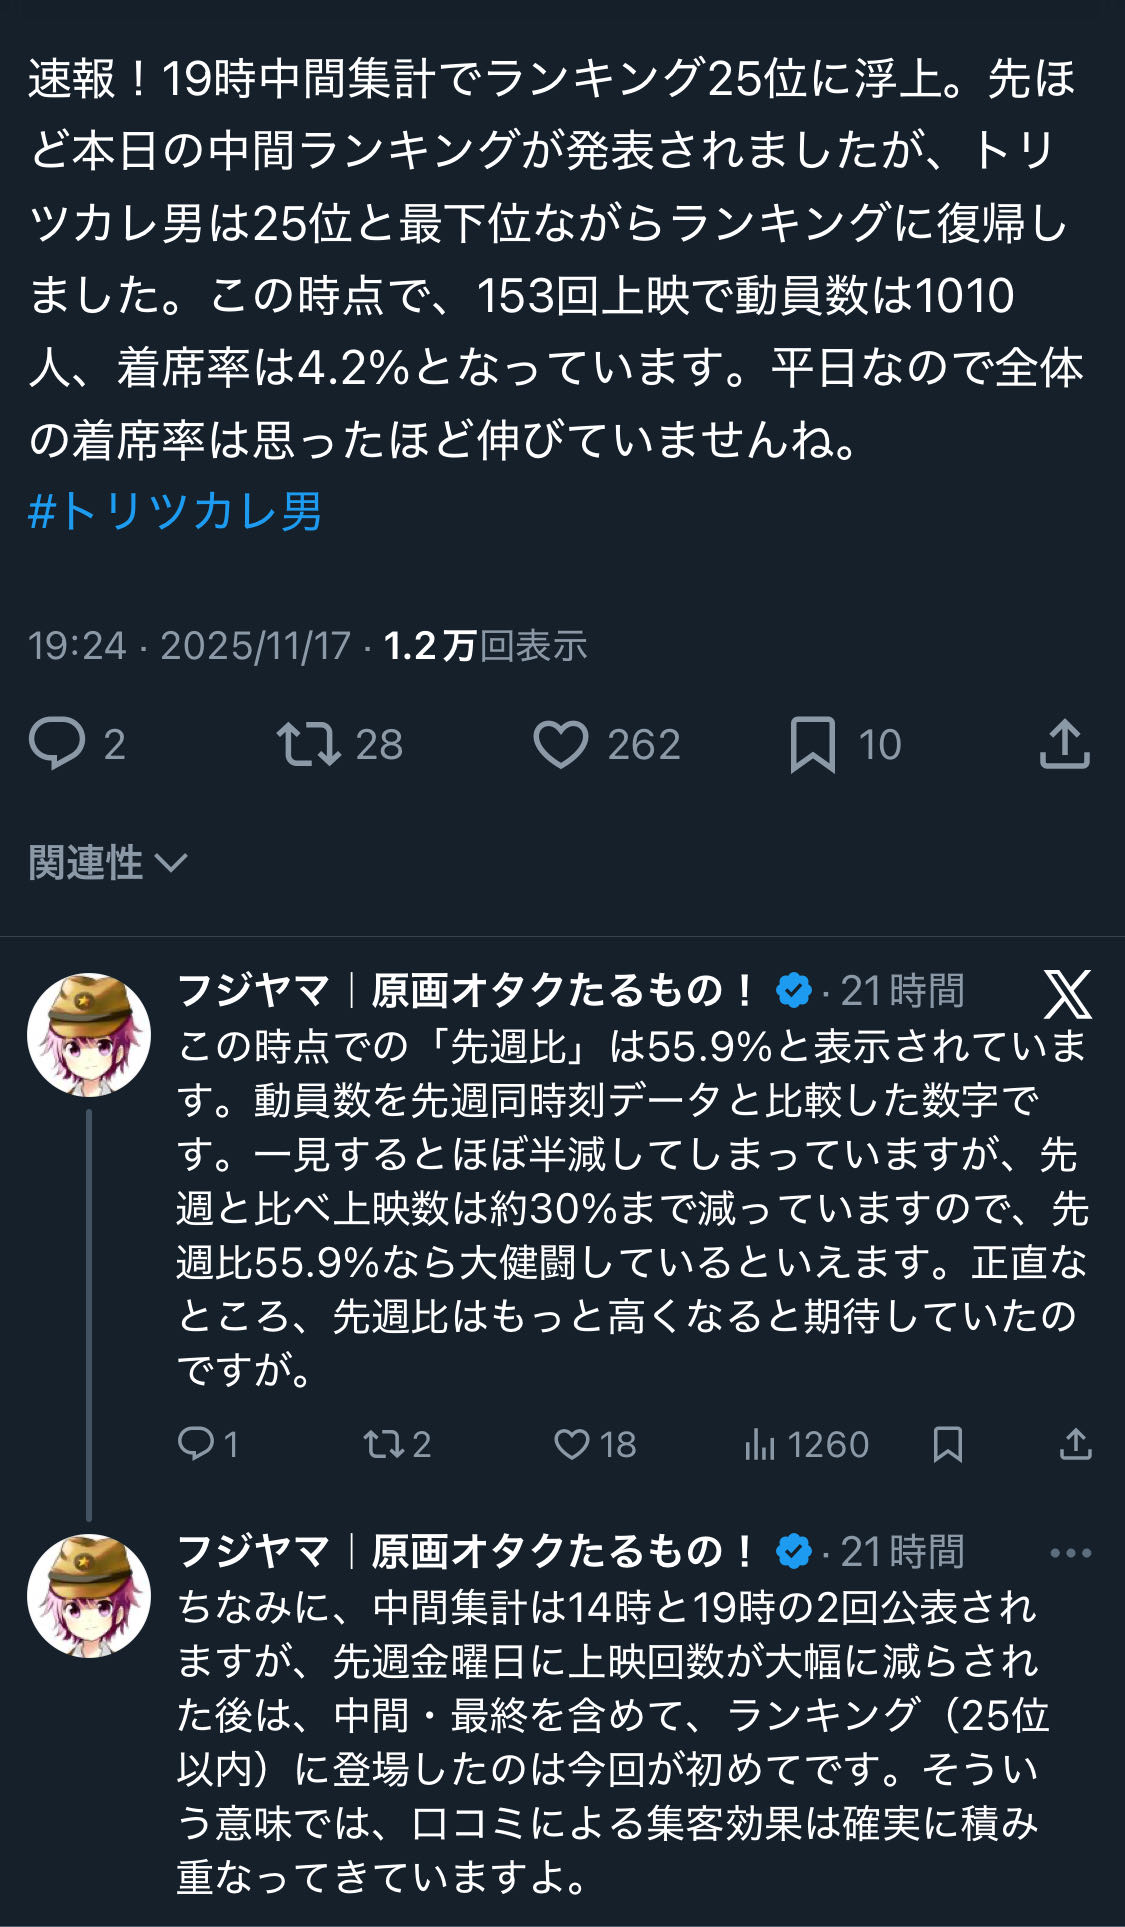Click the X logo icon on first reply

click(1067, 993)
